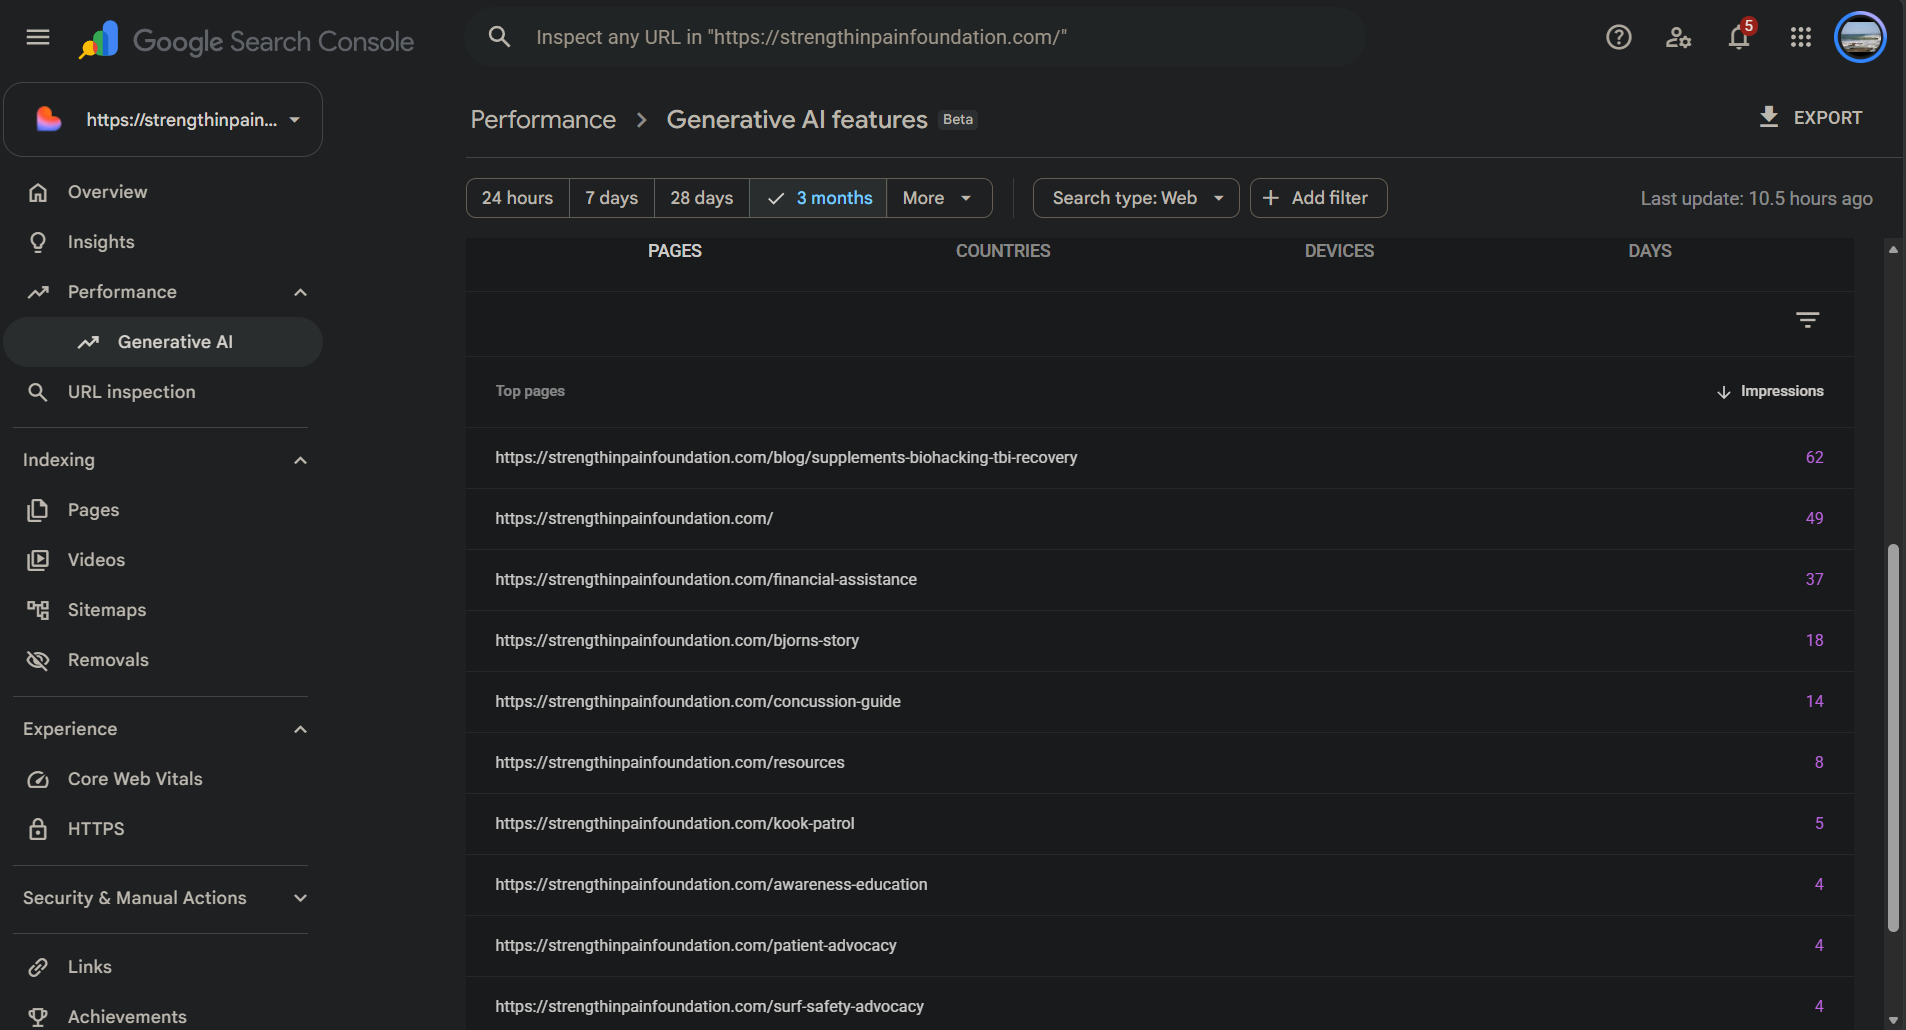Open the hamburger main menu
Image resolution: width=1906 pixels, height=1030 pixels.
38,38
